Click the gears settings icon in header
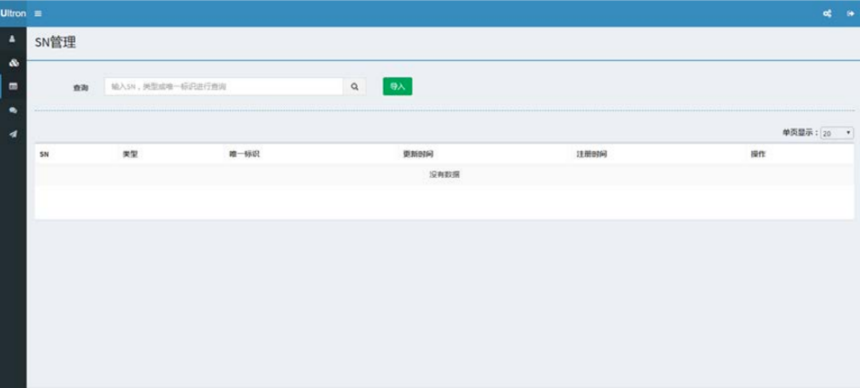This screenshot has height=388, width=860. (x=827, y=14)
